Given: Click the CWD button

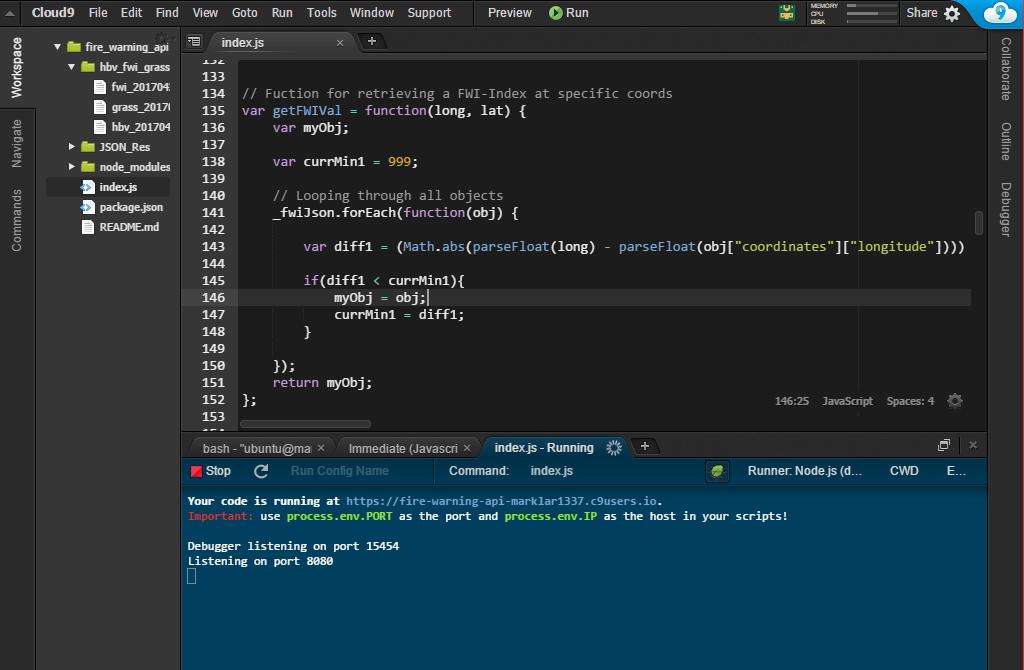Looking at the screenshot, I should pyautogui.click(x=904, y=471).
